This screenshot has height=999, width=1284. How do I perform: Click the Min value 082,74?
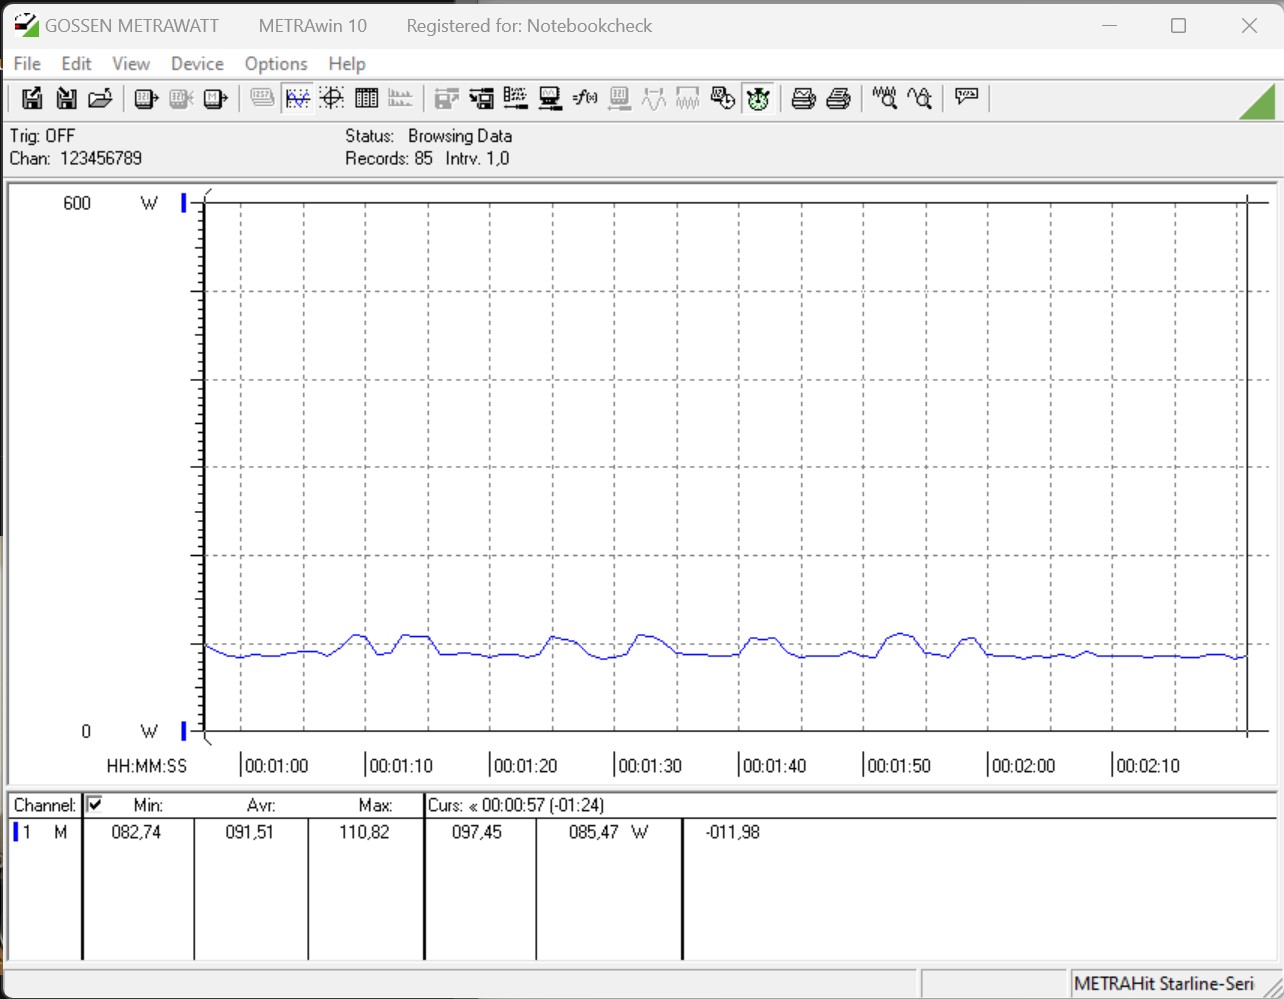click(136, 832)
